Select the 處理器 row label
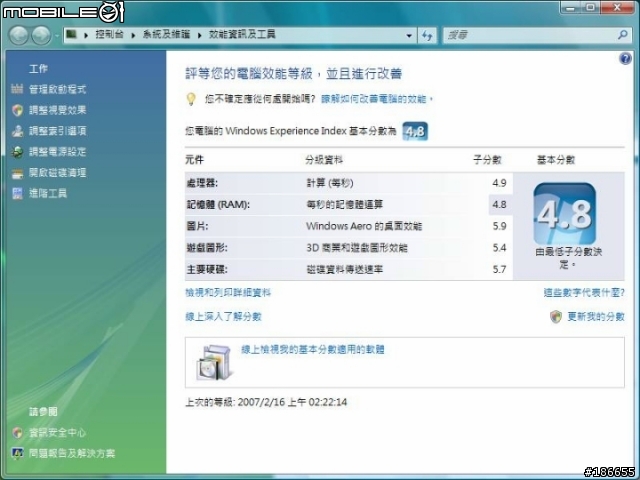Image resolution: width=640 pixels, height=480 pixels. coord(202,183)
